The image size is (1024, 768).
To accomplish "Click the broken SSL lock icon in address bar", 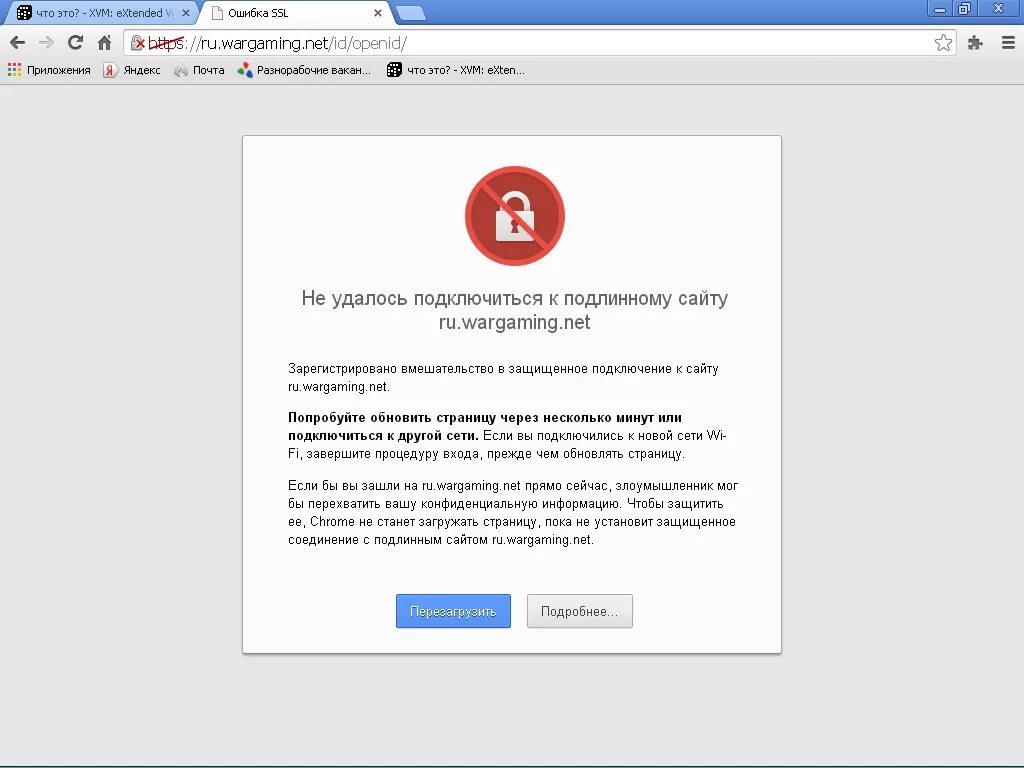I will pos(137,43).
